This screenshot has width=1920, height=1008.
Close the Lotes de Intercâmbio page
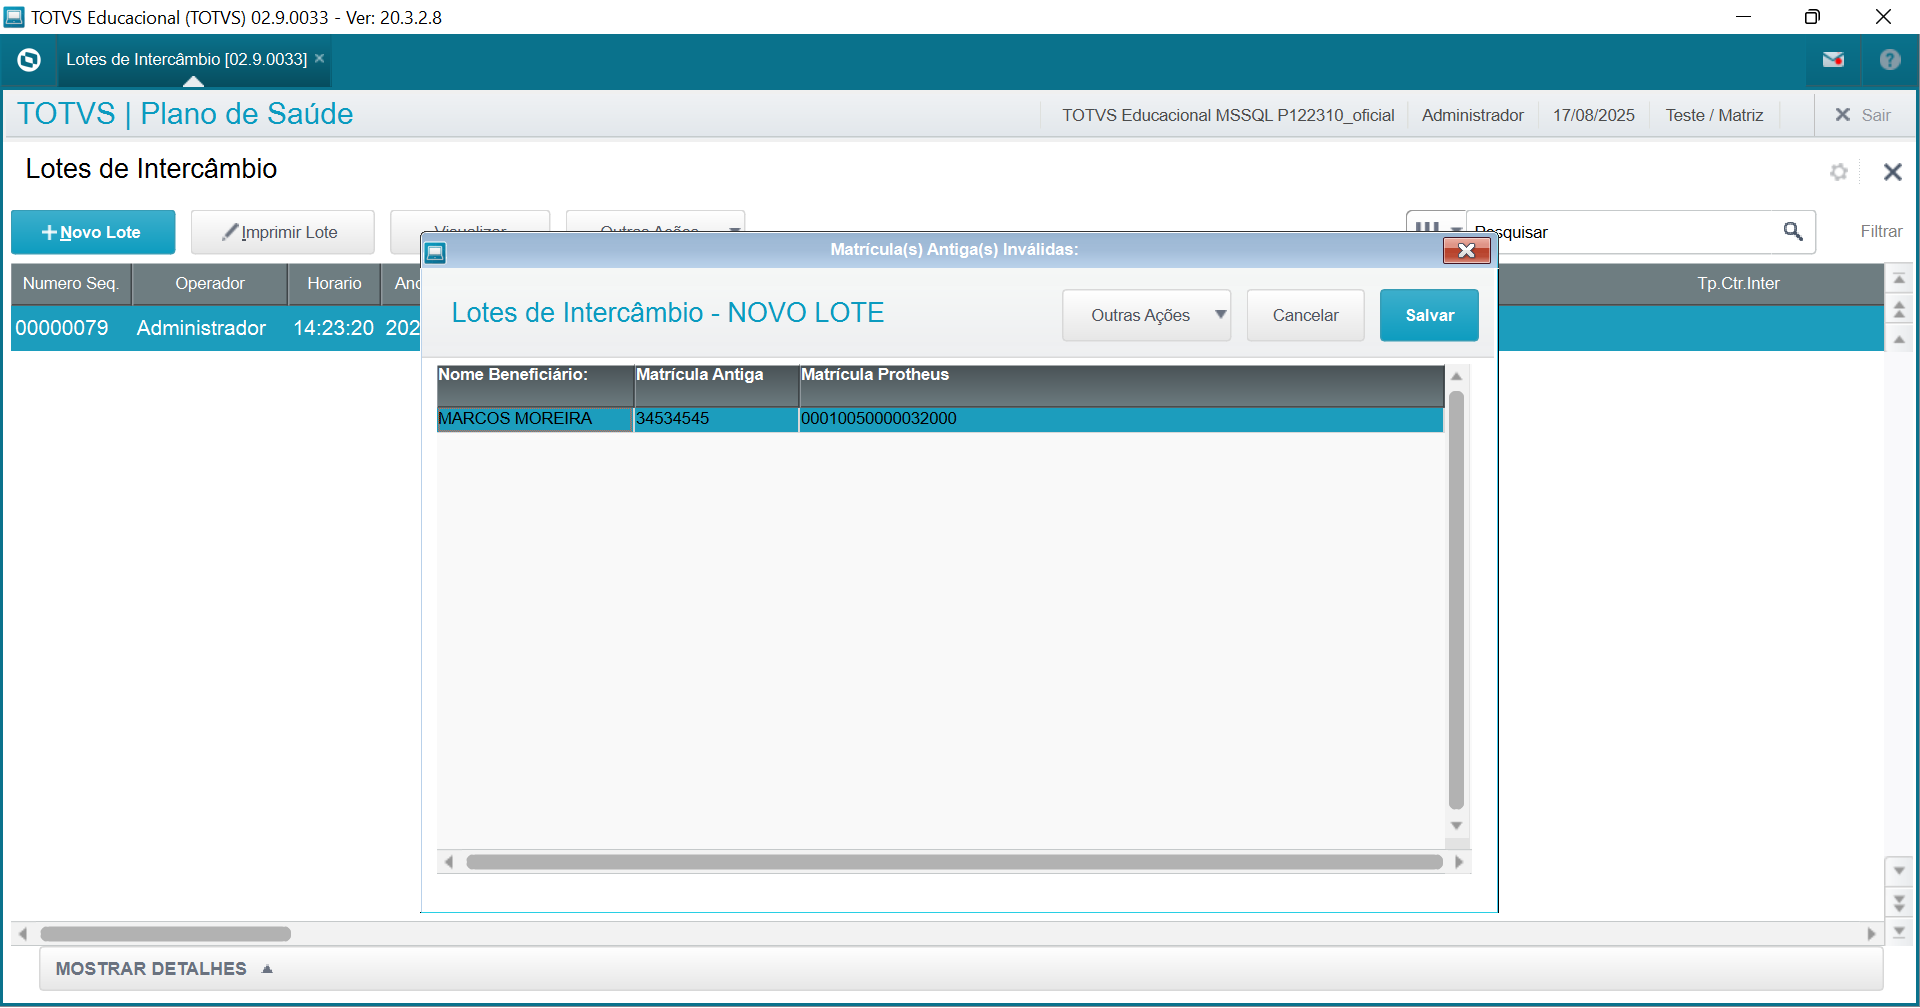click(x=1892, y=172)
